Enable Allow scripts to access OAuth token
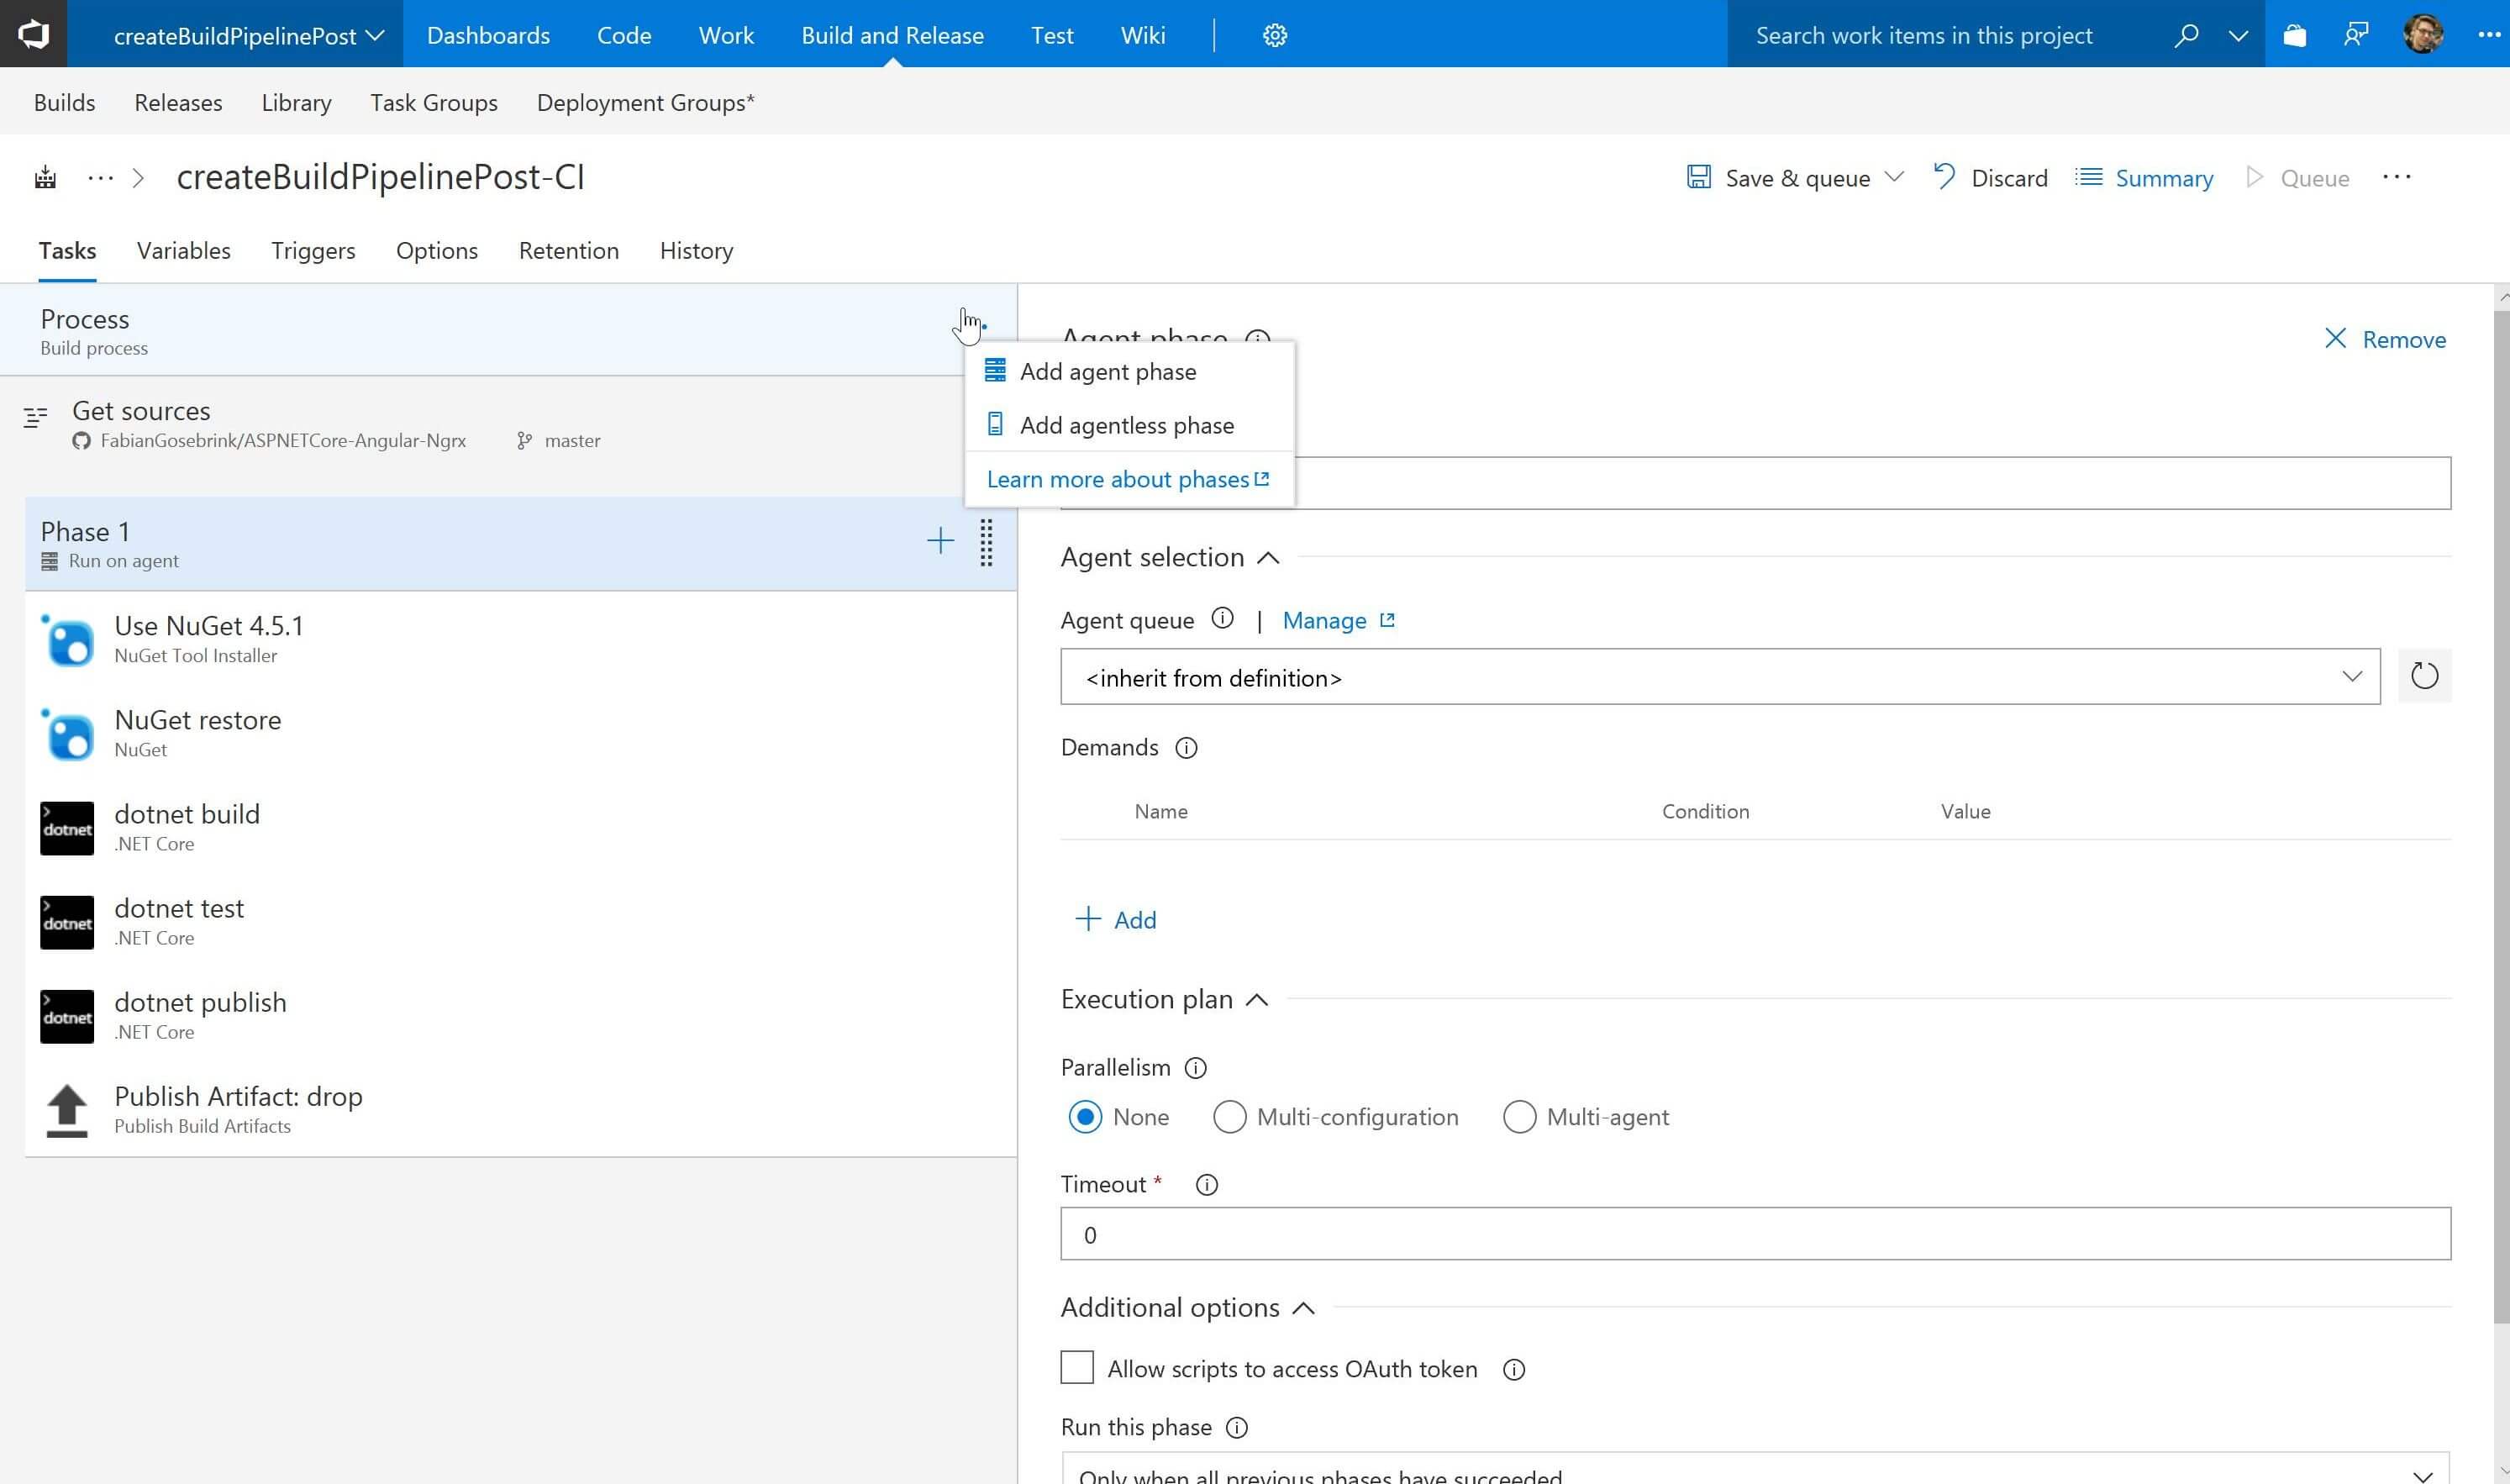The width and height of the screenshot is (2510, 1484). click(1077, 1368)
